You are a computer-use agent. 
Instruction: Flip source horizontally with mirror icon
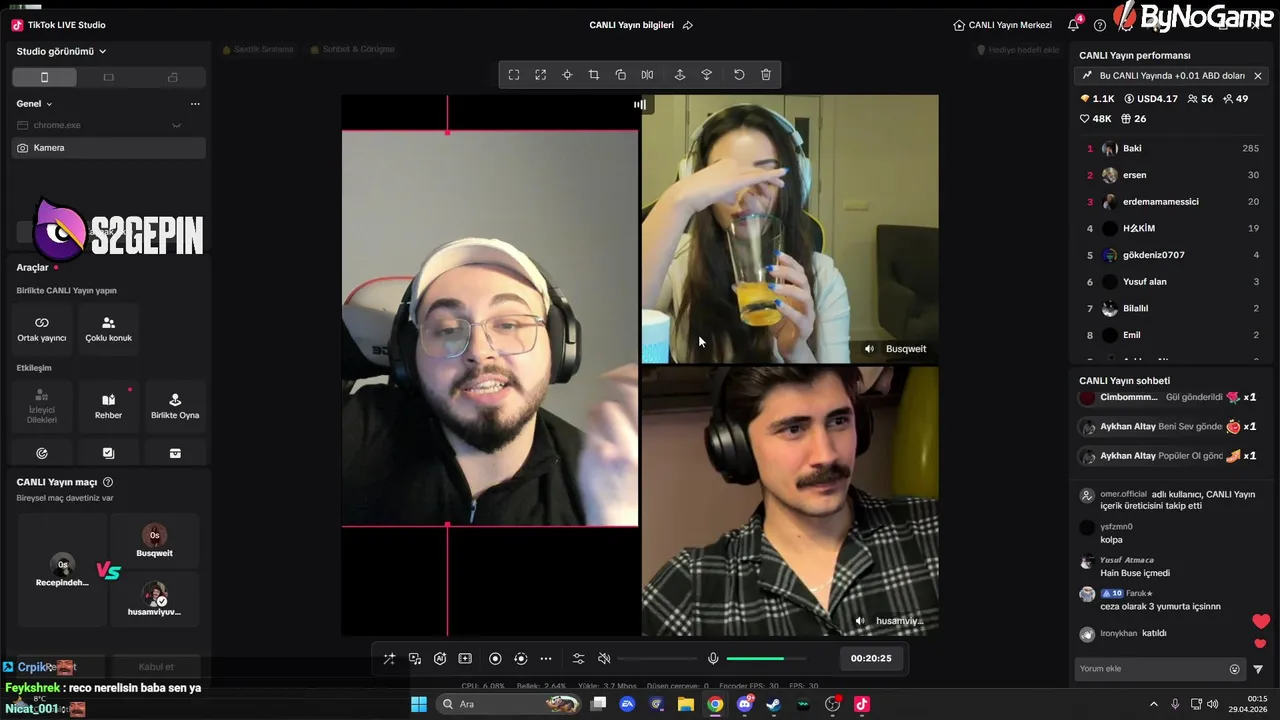click(x=647, y=75)
